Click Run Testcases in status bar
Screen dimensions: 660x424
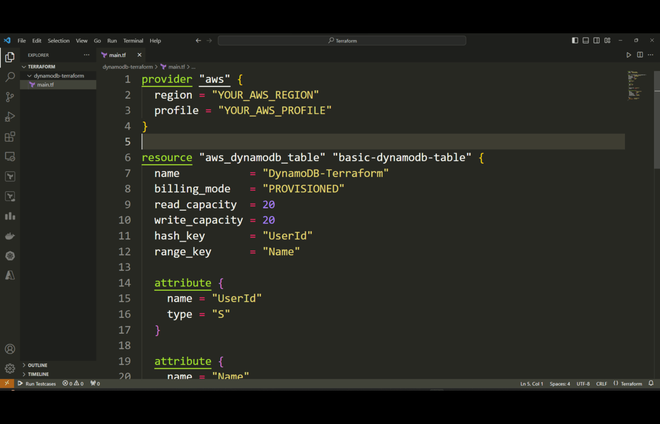coord(37,384)
